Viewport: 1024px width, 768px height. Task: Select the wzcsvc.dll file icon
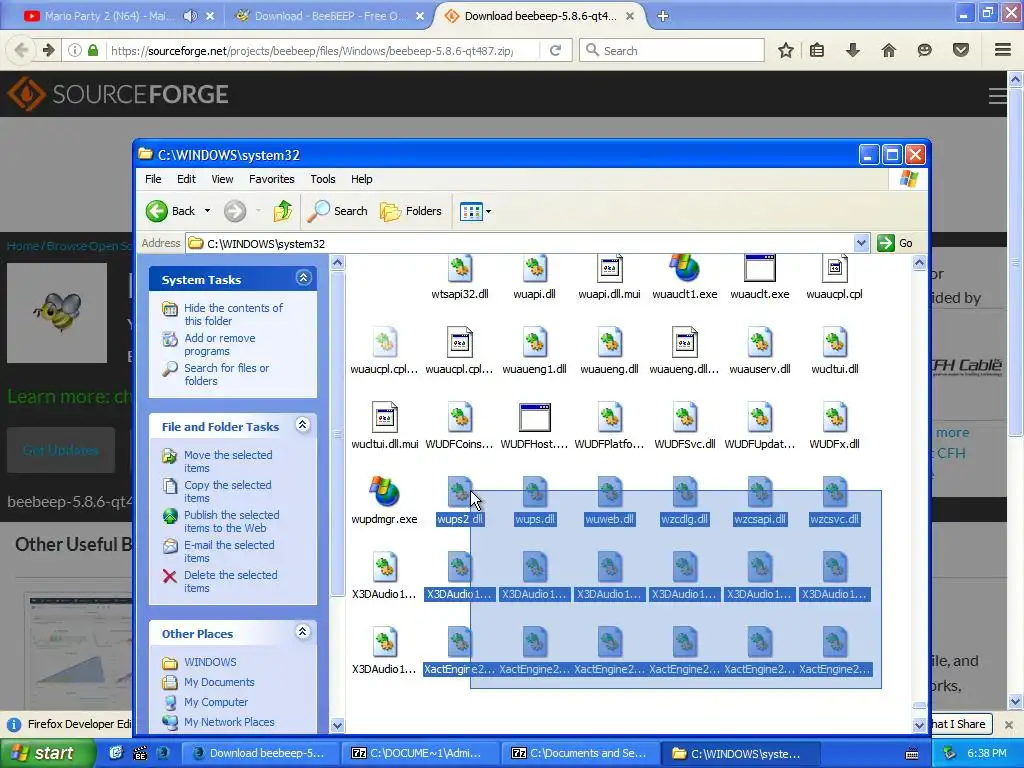pyautogui.click(x=835, y=493)
